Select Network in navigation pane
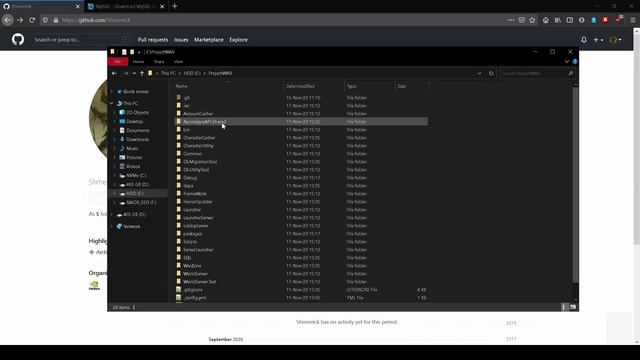The image size is (640, 360). point(131,227)
